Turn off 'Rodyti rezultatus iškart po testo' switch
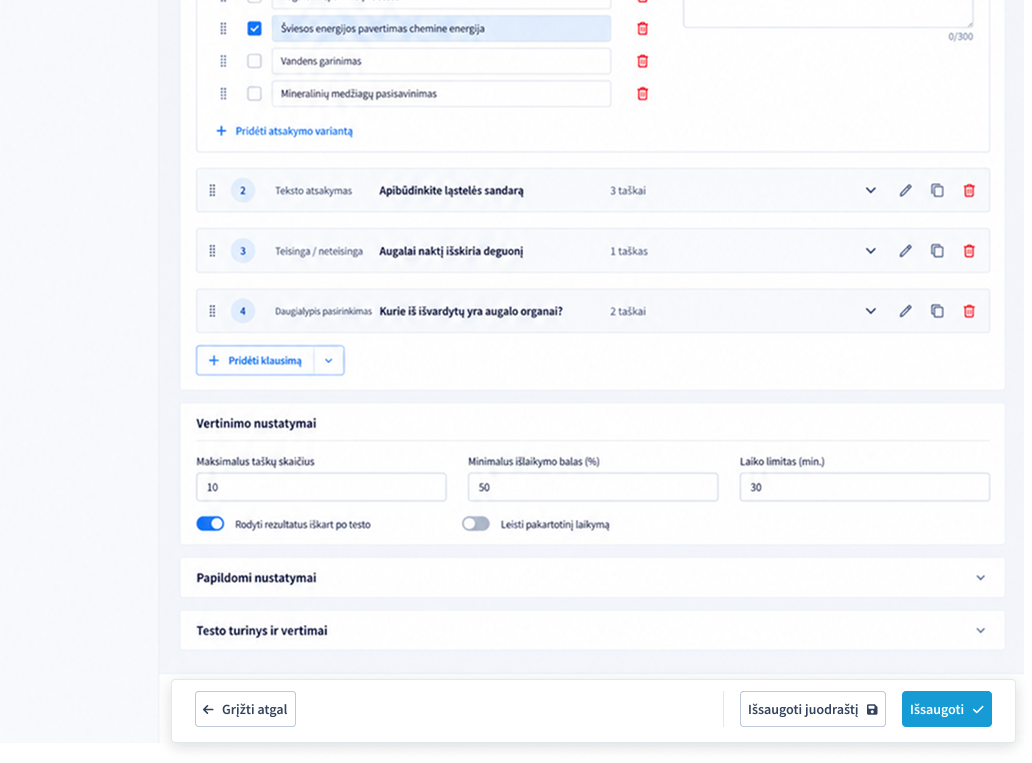The image size is (1032, 763). pyautogui.click(x=211, y=524)
